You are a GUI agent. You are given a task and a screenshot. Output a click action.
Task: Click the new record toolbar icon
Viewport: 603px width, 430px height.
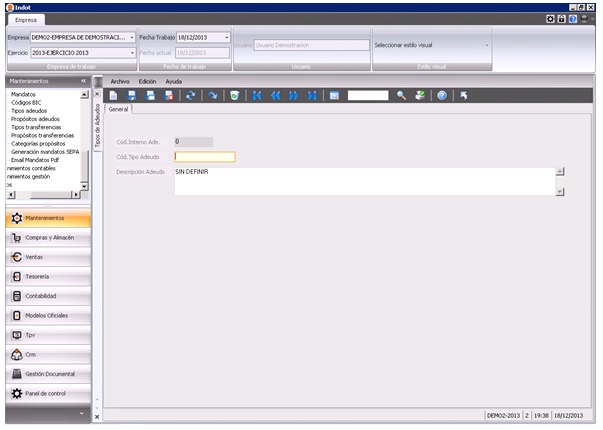coord(114,95)
